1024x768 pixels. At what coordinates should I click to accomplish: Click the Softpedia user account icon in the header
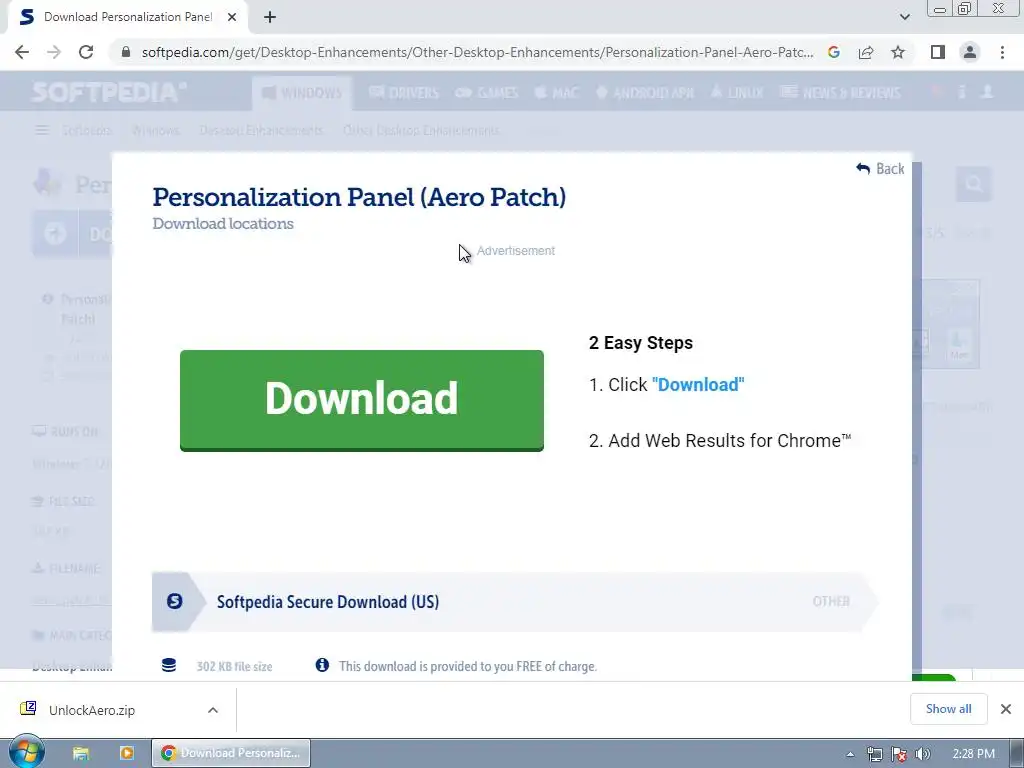tap(987, 92)
